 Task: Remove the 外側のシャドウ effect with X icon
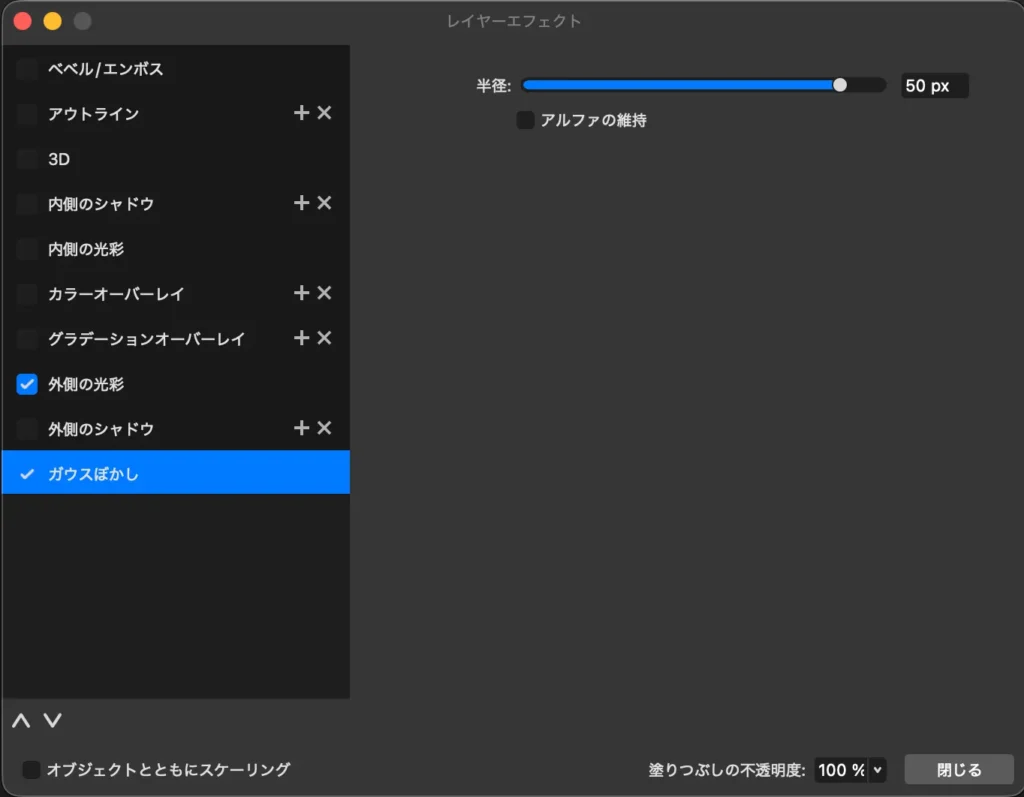(x=324, y=428)
